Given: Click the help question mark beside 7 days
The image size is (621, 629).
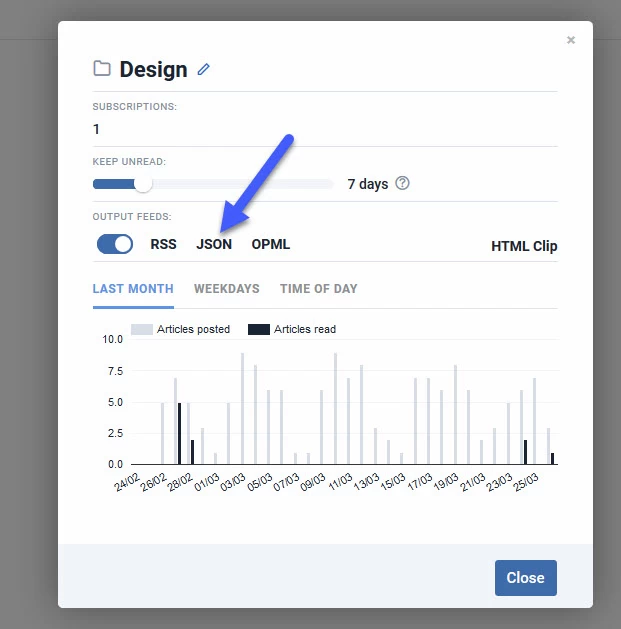Looking at the screenshot, I should (402, 183).
